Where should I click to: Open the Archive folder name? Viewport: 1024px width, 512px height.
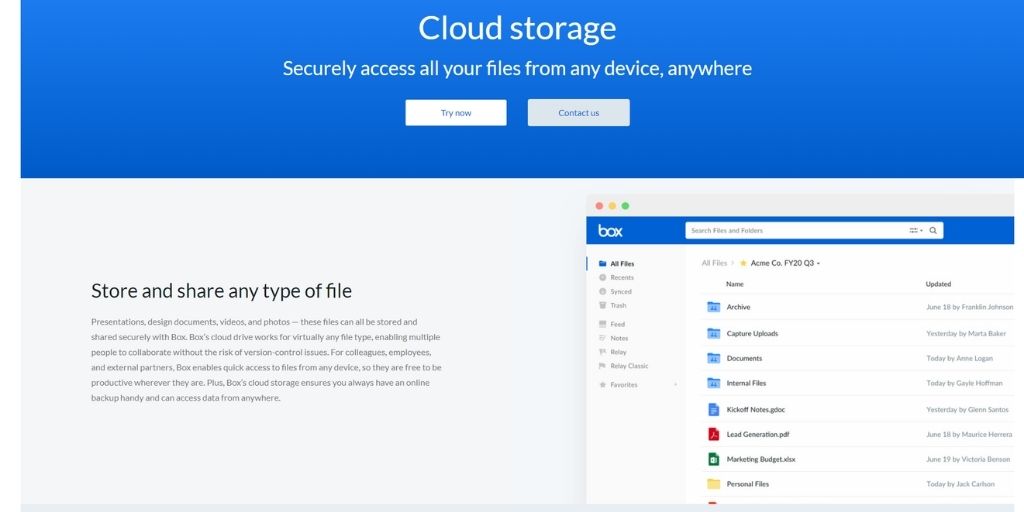click(738, 307)
